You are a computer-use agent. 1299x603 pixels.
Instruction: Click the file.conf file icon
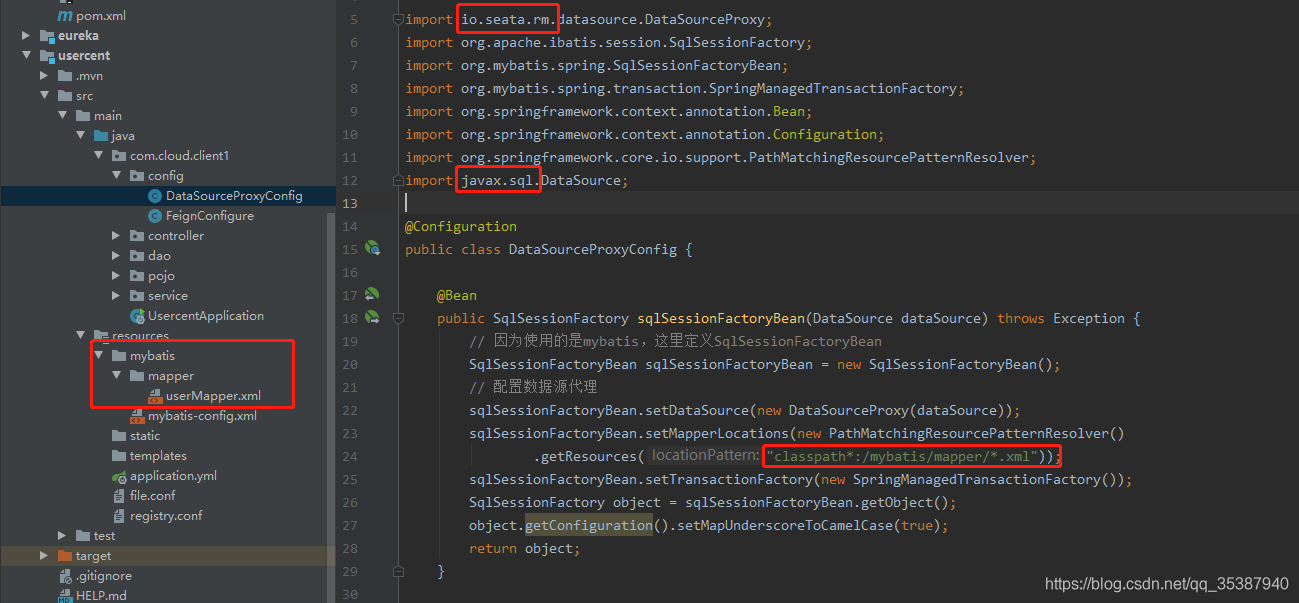pyautogui.click(x=119, y=496)
